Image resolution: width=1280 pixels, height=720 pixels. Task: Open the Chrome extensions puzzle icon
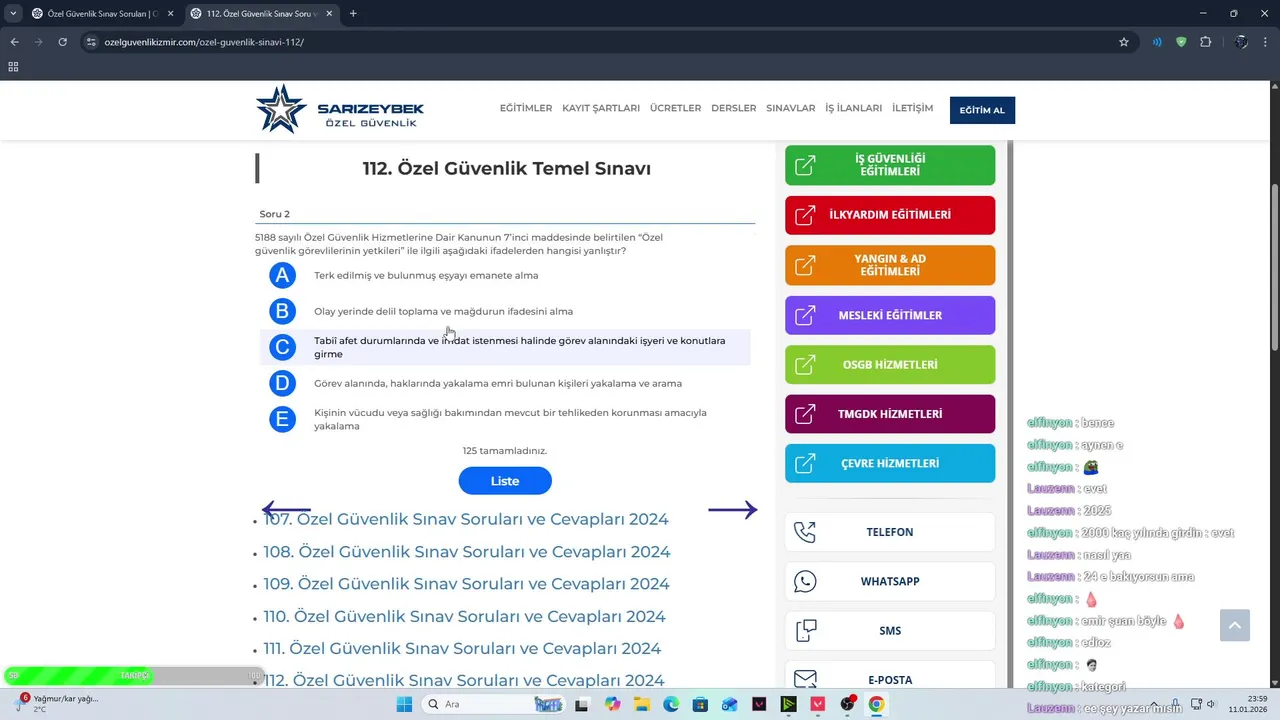1205,42
